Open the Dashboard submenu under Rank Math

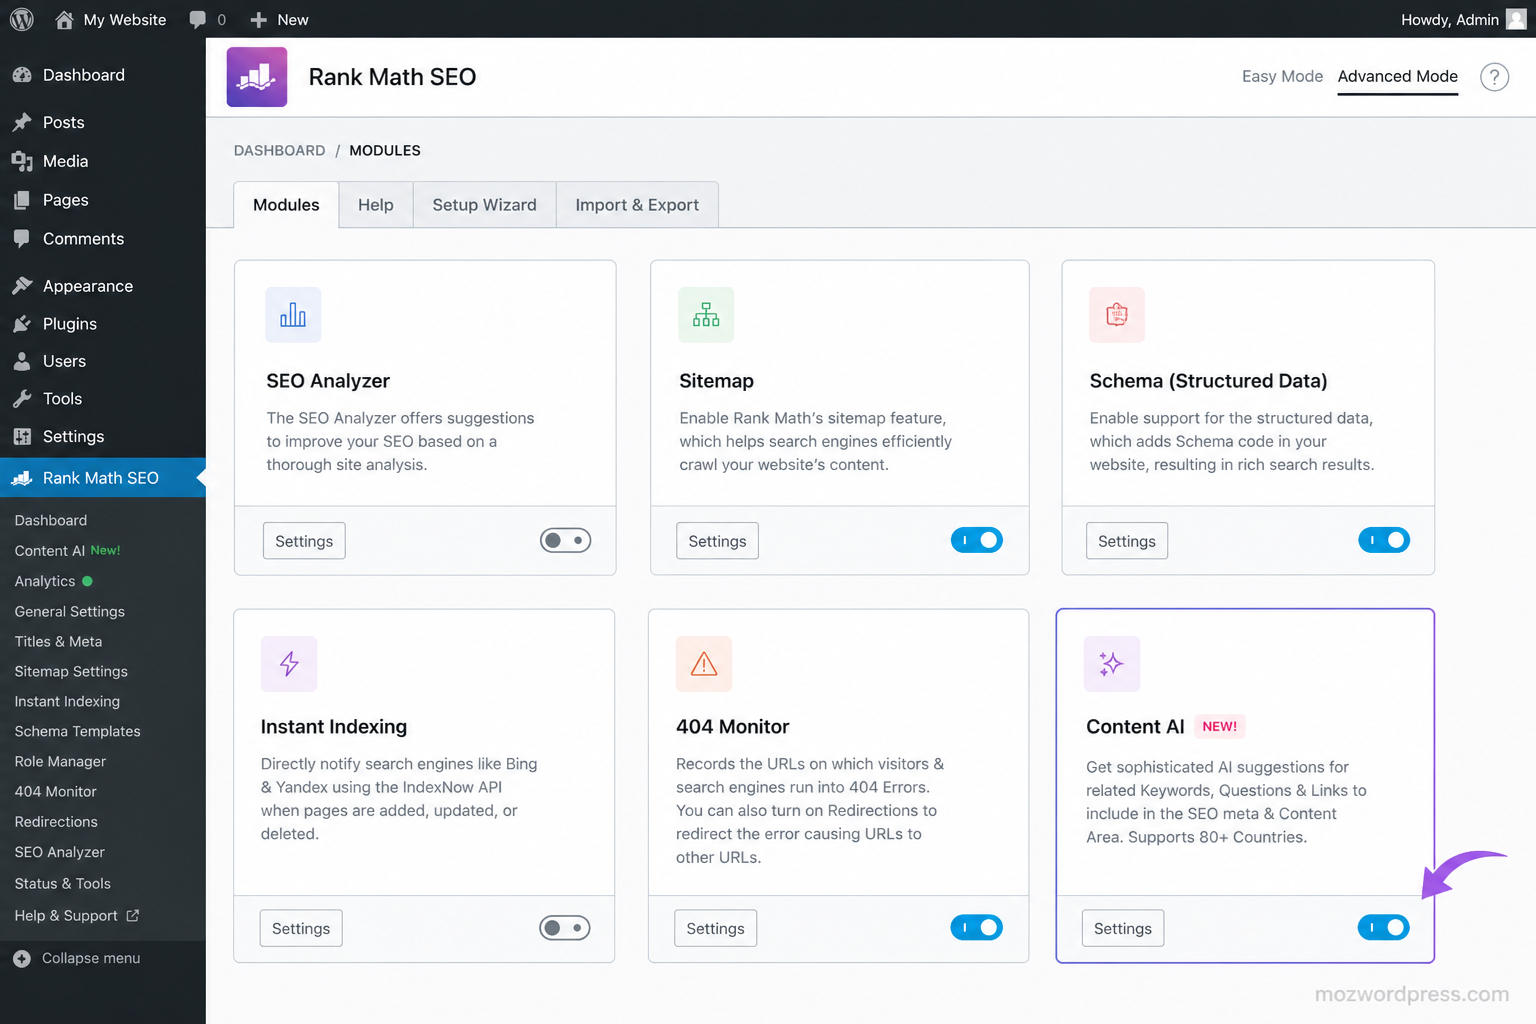click(x=50, y=521)
